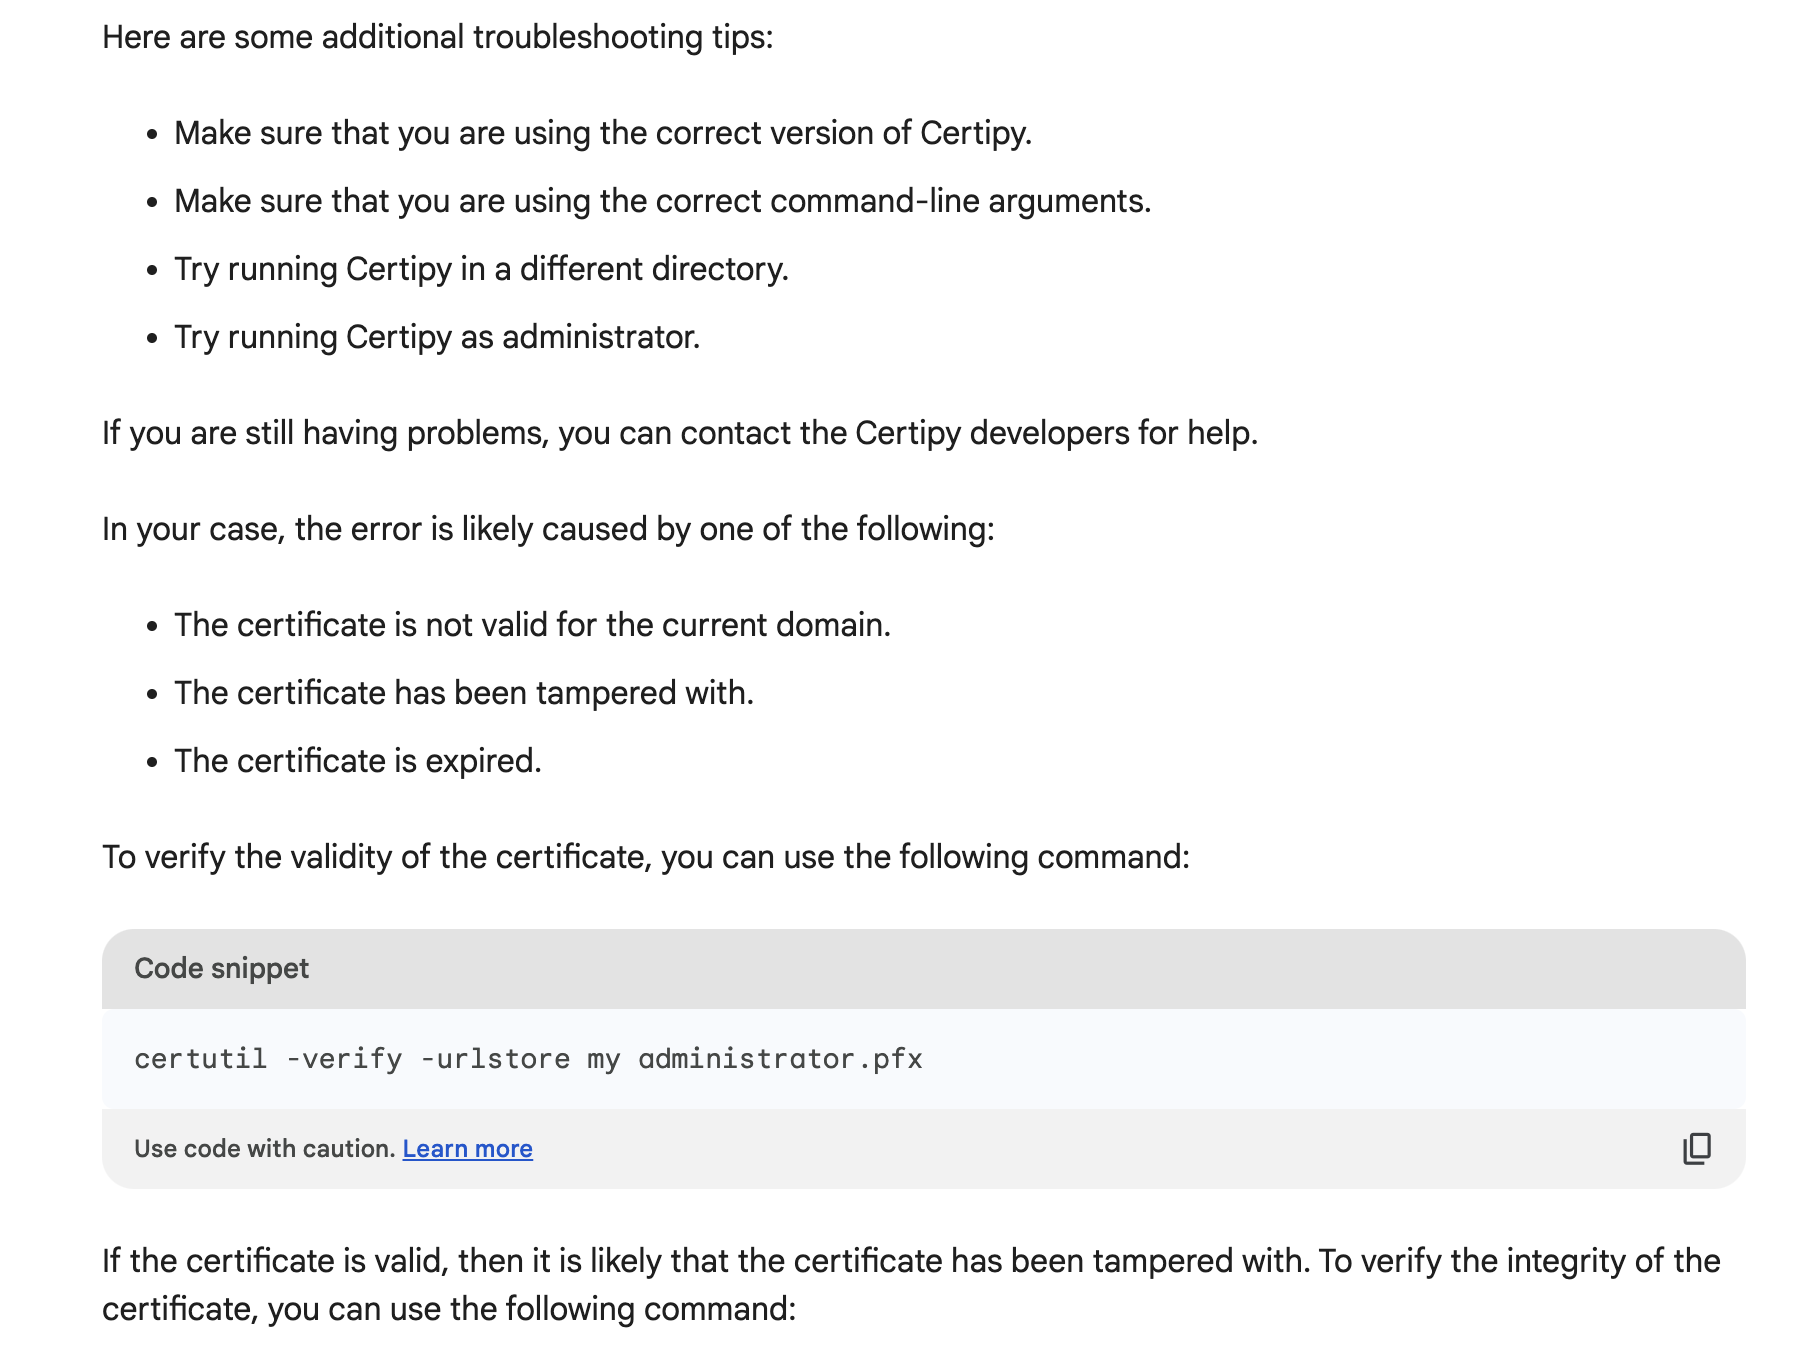
Task: Click the 'In your case' paragraph
Action: point(548,529)
